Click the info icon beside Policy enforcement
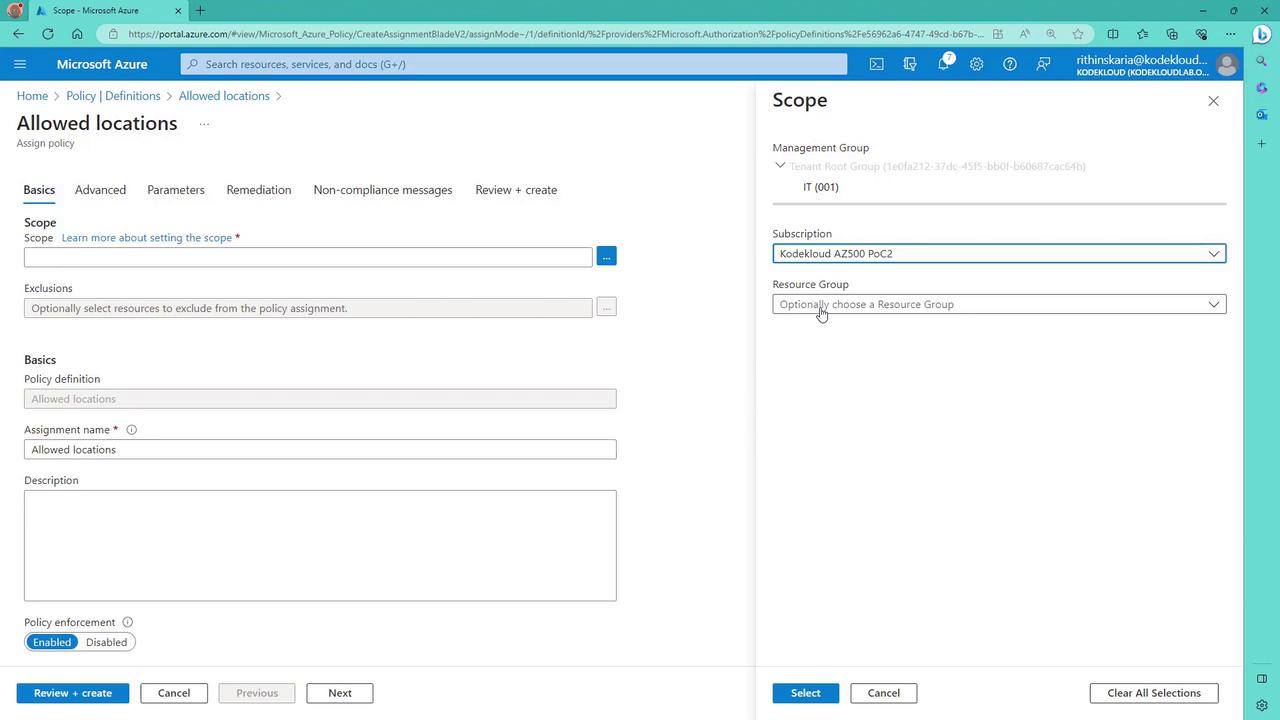1280x720 pixels. point(127,622)
